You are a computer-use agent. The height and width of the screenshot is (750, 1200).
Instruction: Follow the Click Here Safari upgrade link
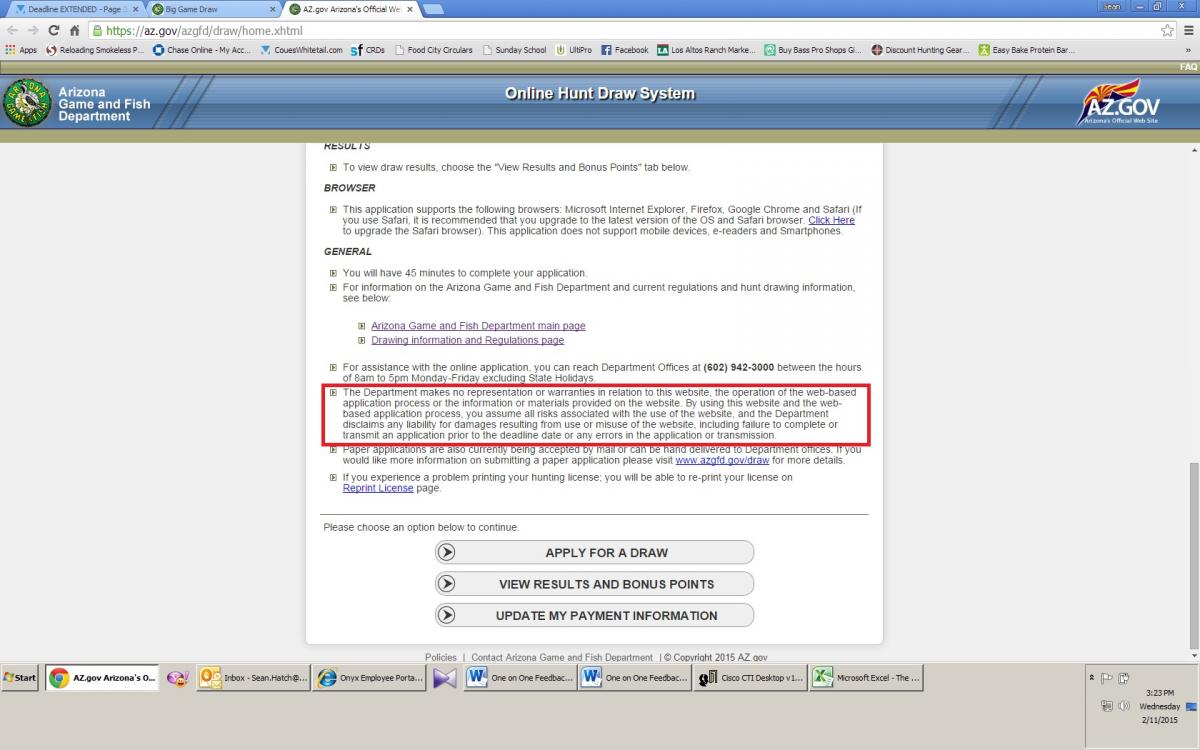point(831,220)
